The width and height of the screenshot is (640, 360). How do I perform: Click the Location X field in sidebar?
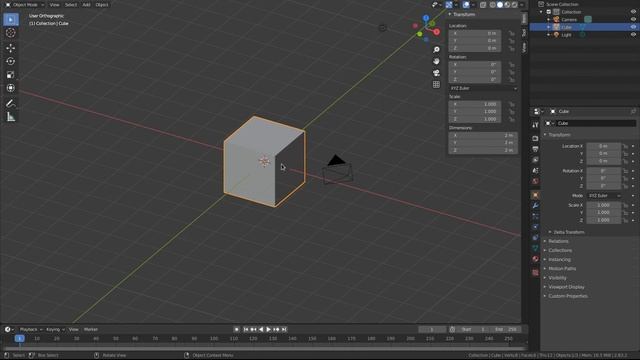[475, 33]
